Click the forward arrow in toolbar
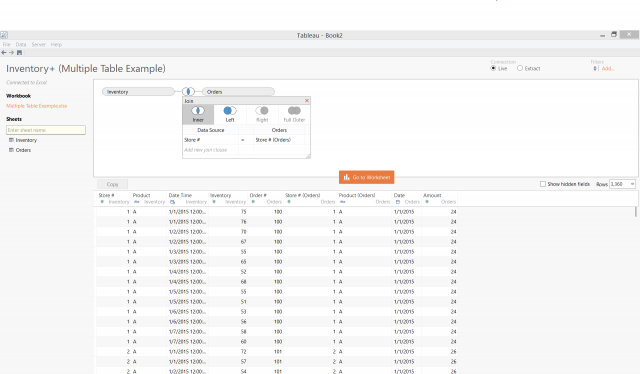Viewport: 640px width, 374px height. coord(11,52)
